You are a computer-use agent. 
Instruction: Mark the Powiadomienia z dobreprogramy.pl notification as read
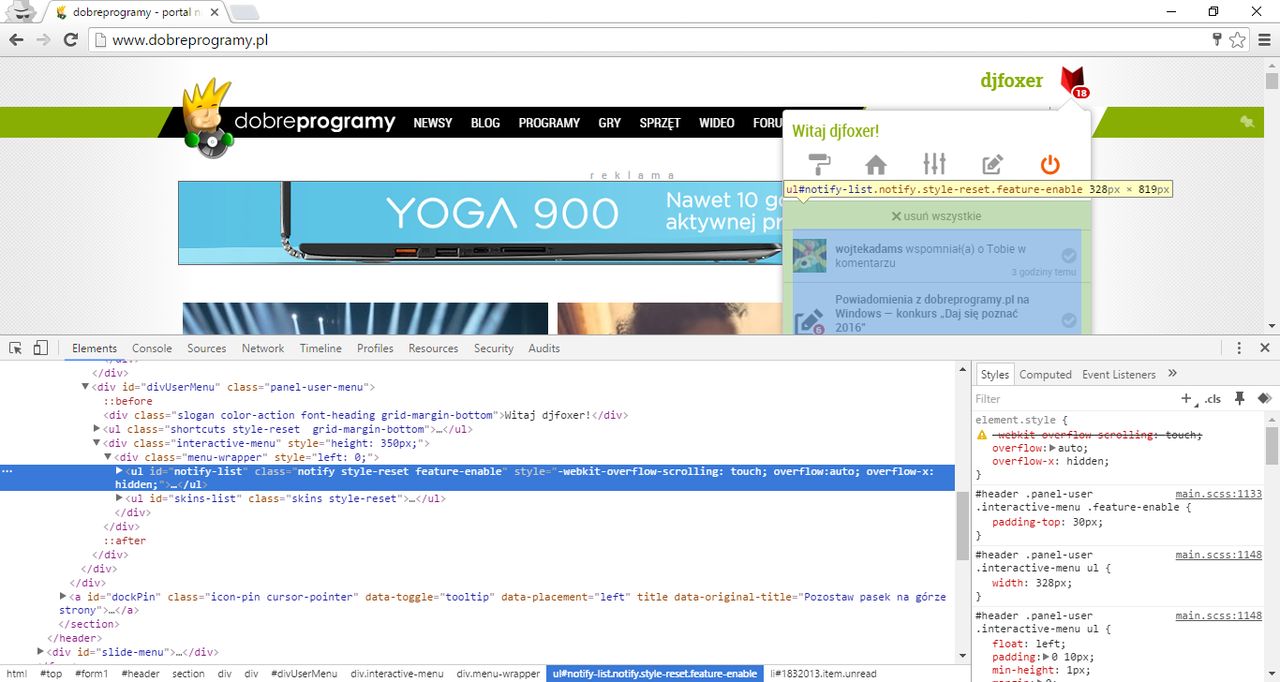click(1069, 320)
